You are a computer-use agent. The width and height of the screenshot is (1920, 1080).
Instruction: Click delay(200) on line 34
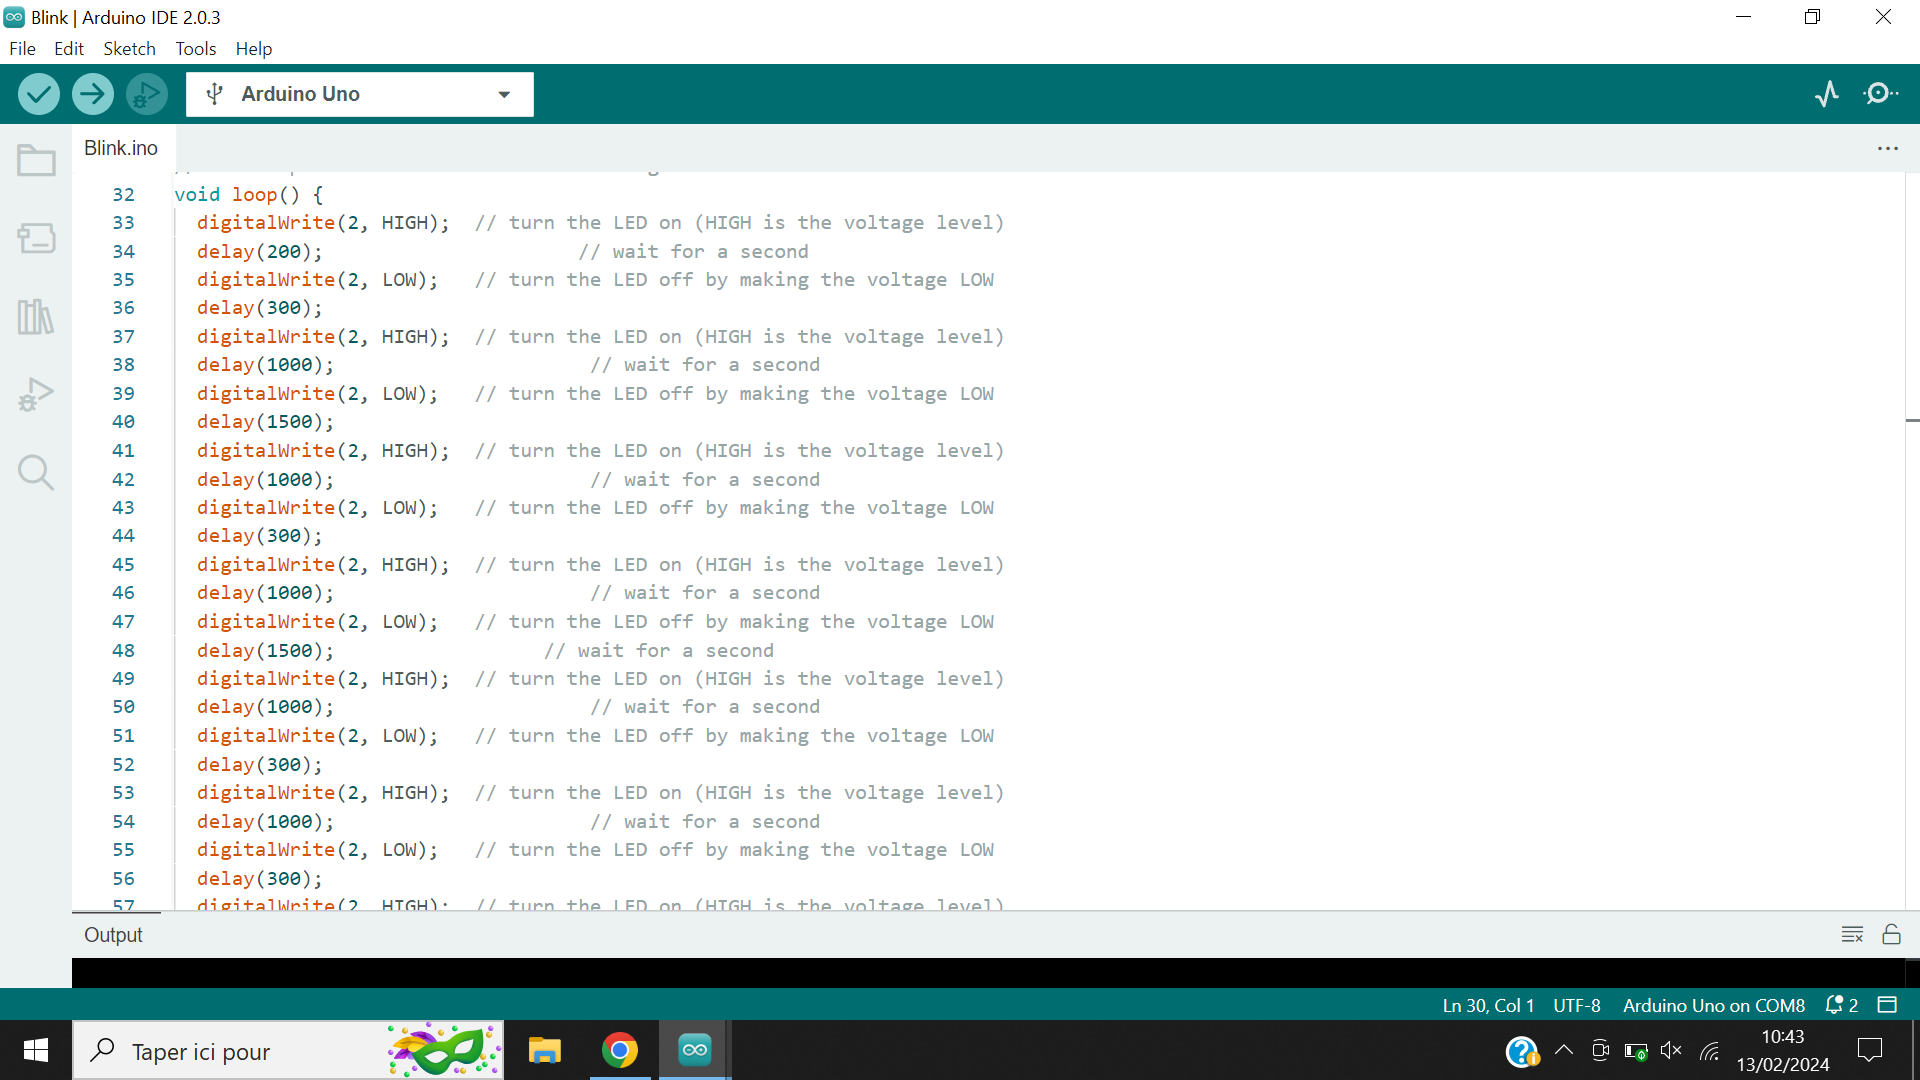(x=260, y=251)
